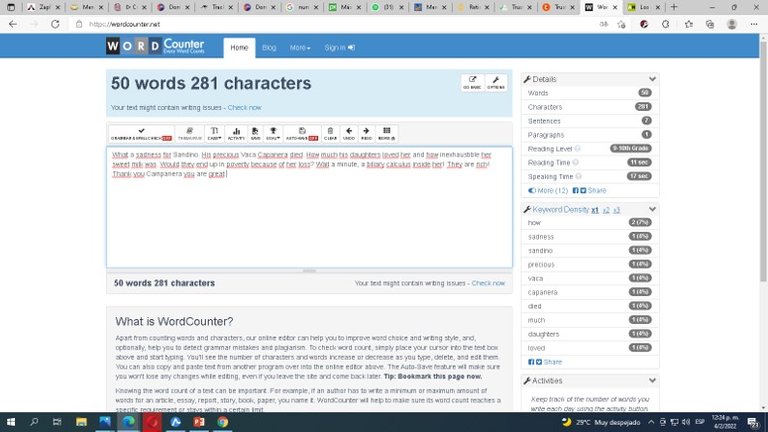
Task: Click the Redo arrow
Action: [366, 134]
